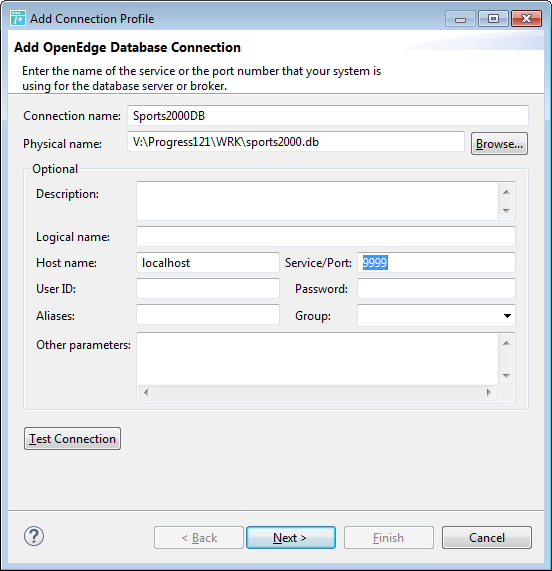This screenshot has width=552, height=571.
Task: Go to the Next > wizard page
Action: tap(291, 537)
